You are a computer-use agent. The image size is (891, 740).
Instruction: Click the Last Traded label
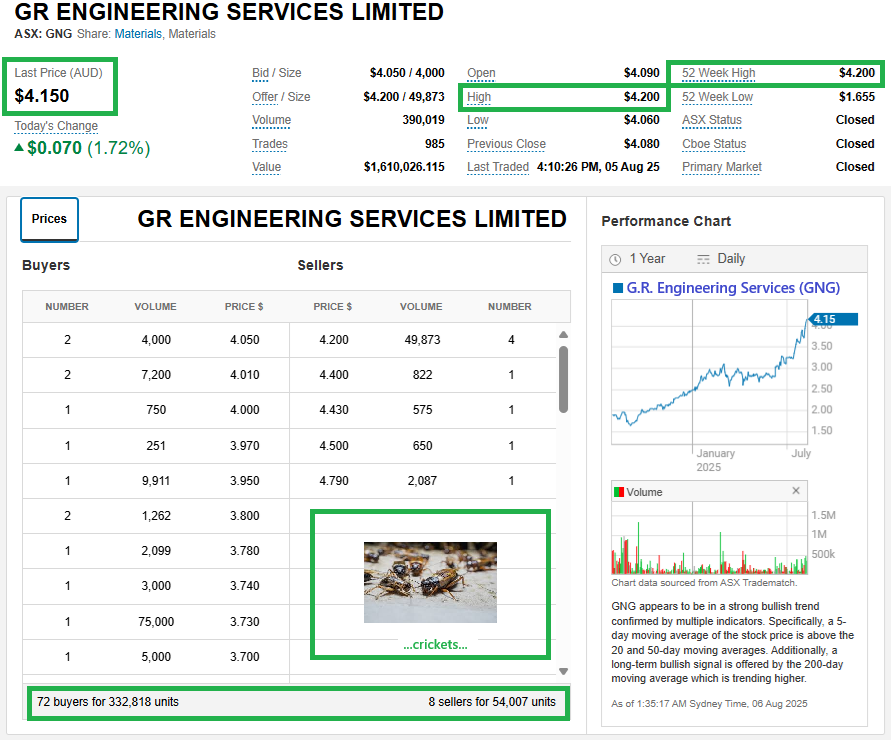(497, 167)
